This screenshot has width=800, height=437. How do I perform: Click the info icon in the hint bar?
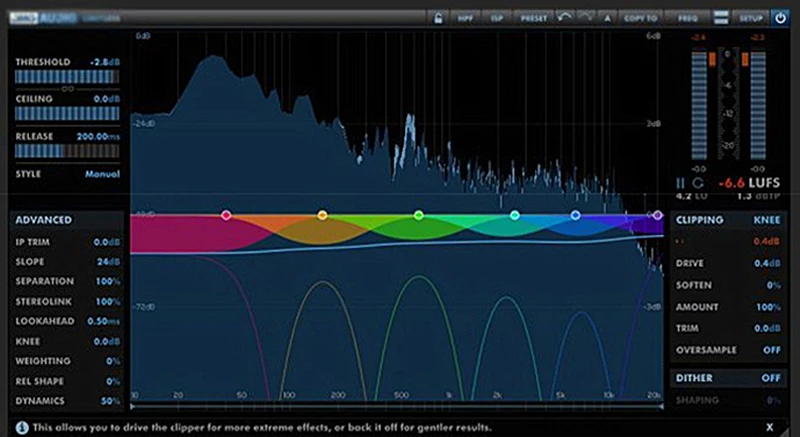pos(21,427)
